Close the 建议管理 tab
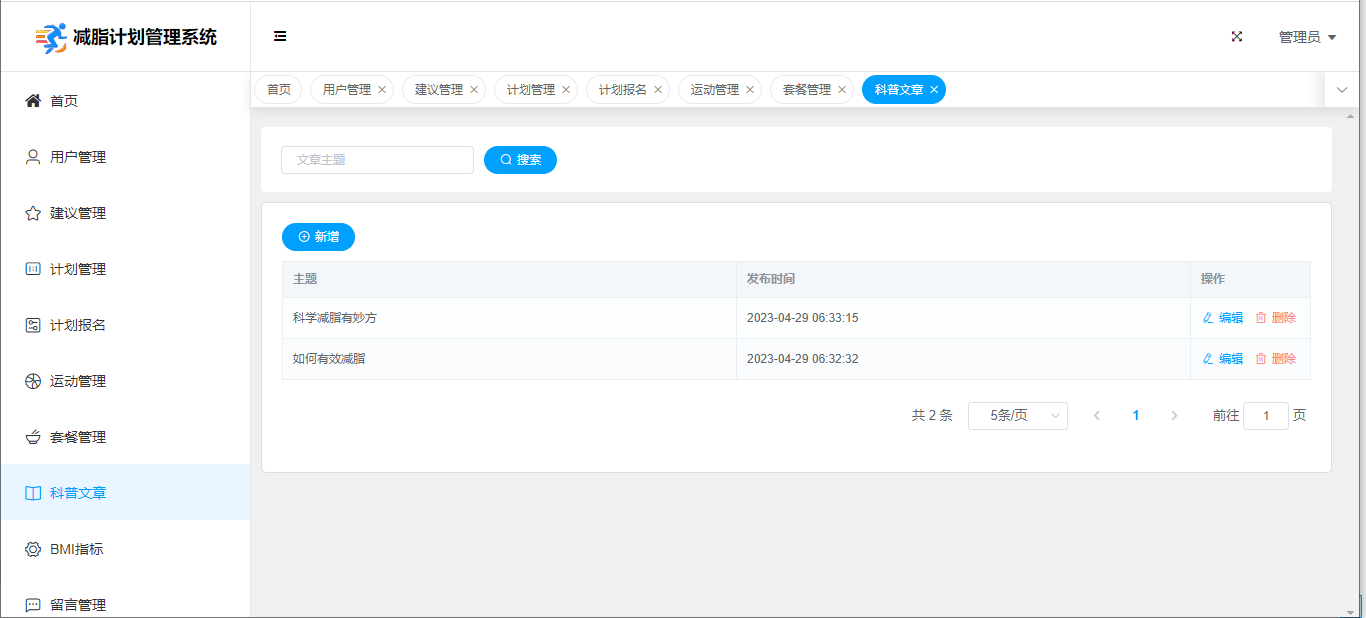 point(474,90)
